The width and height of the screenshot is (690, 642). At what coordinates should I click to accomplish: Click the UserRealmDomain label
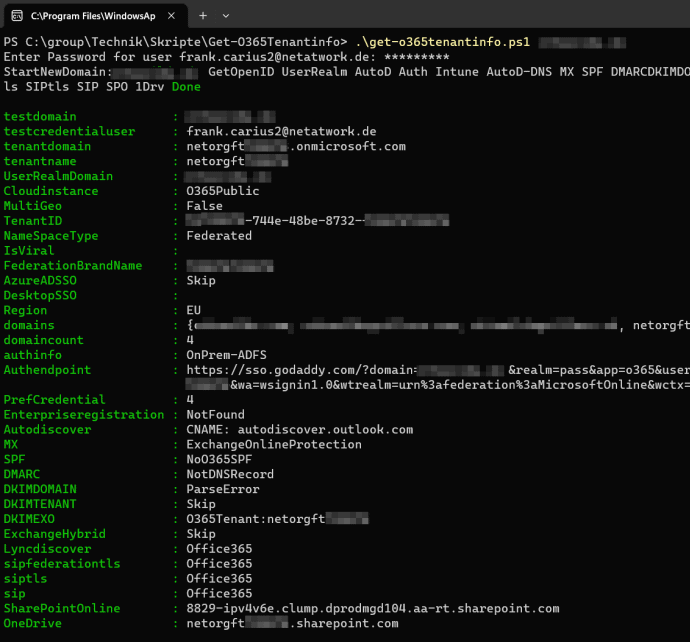59,176
